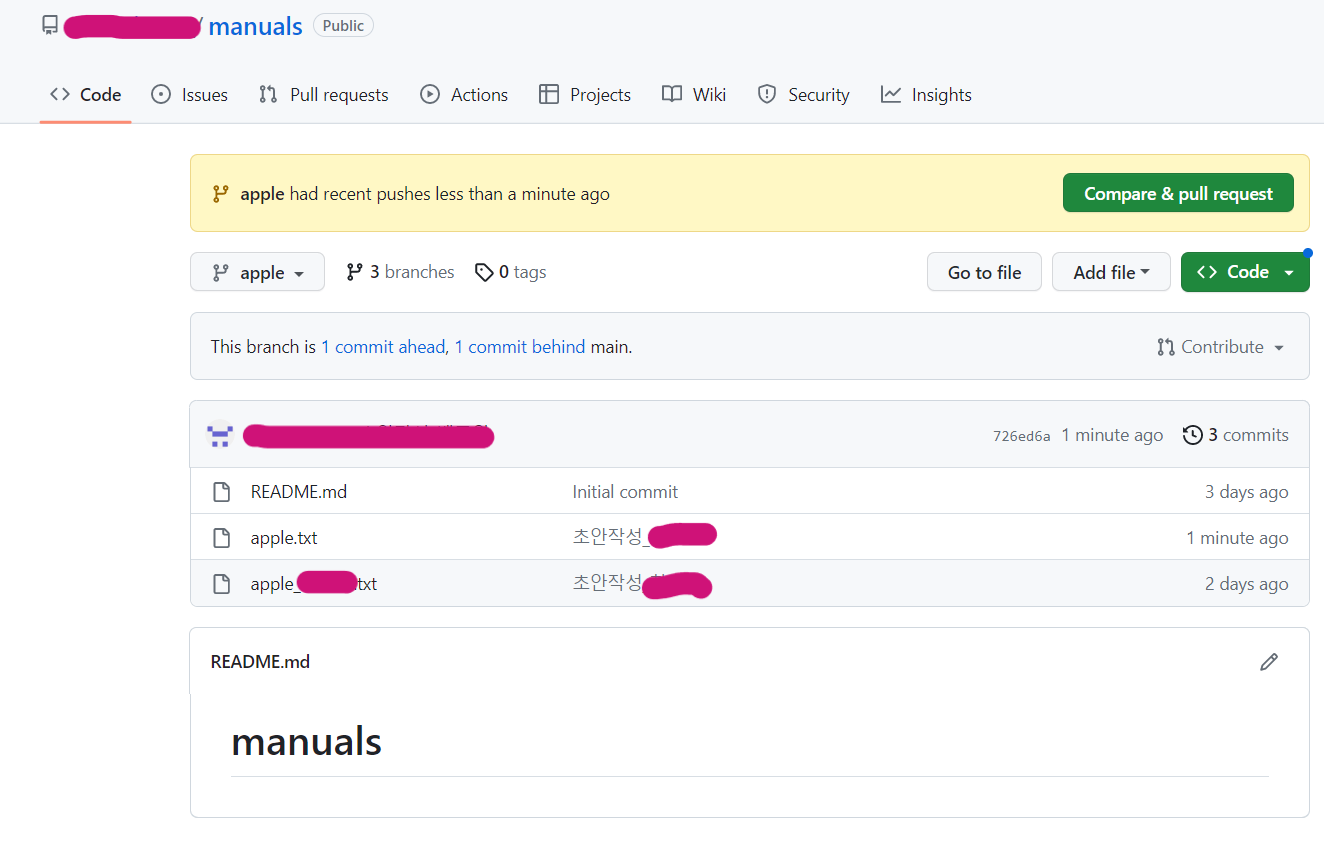1324x852 pixels.
Task: Click the file icon next to apple.txt
Action: 221,538
